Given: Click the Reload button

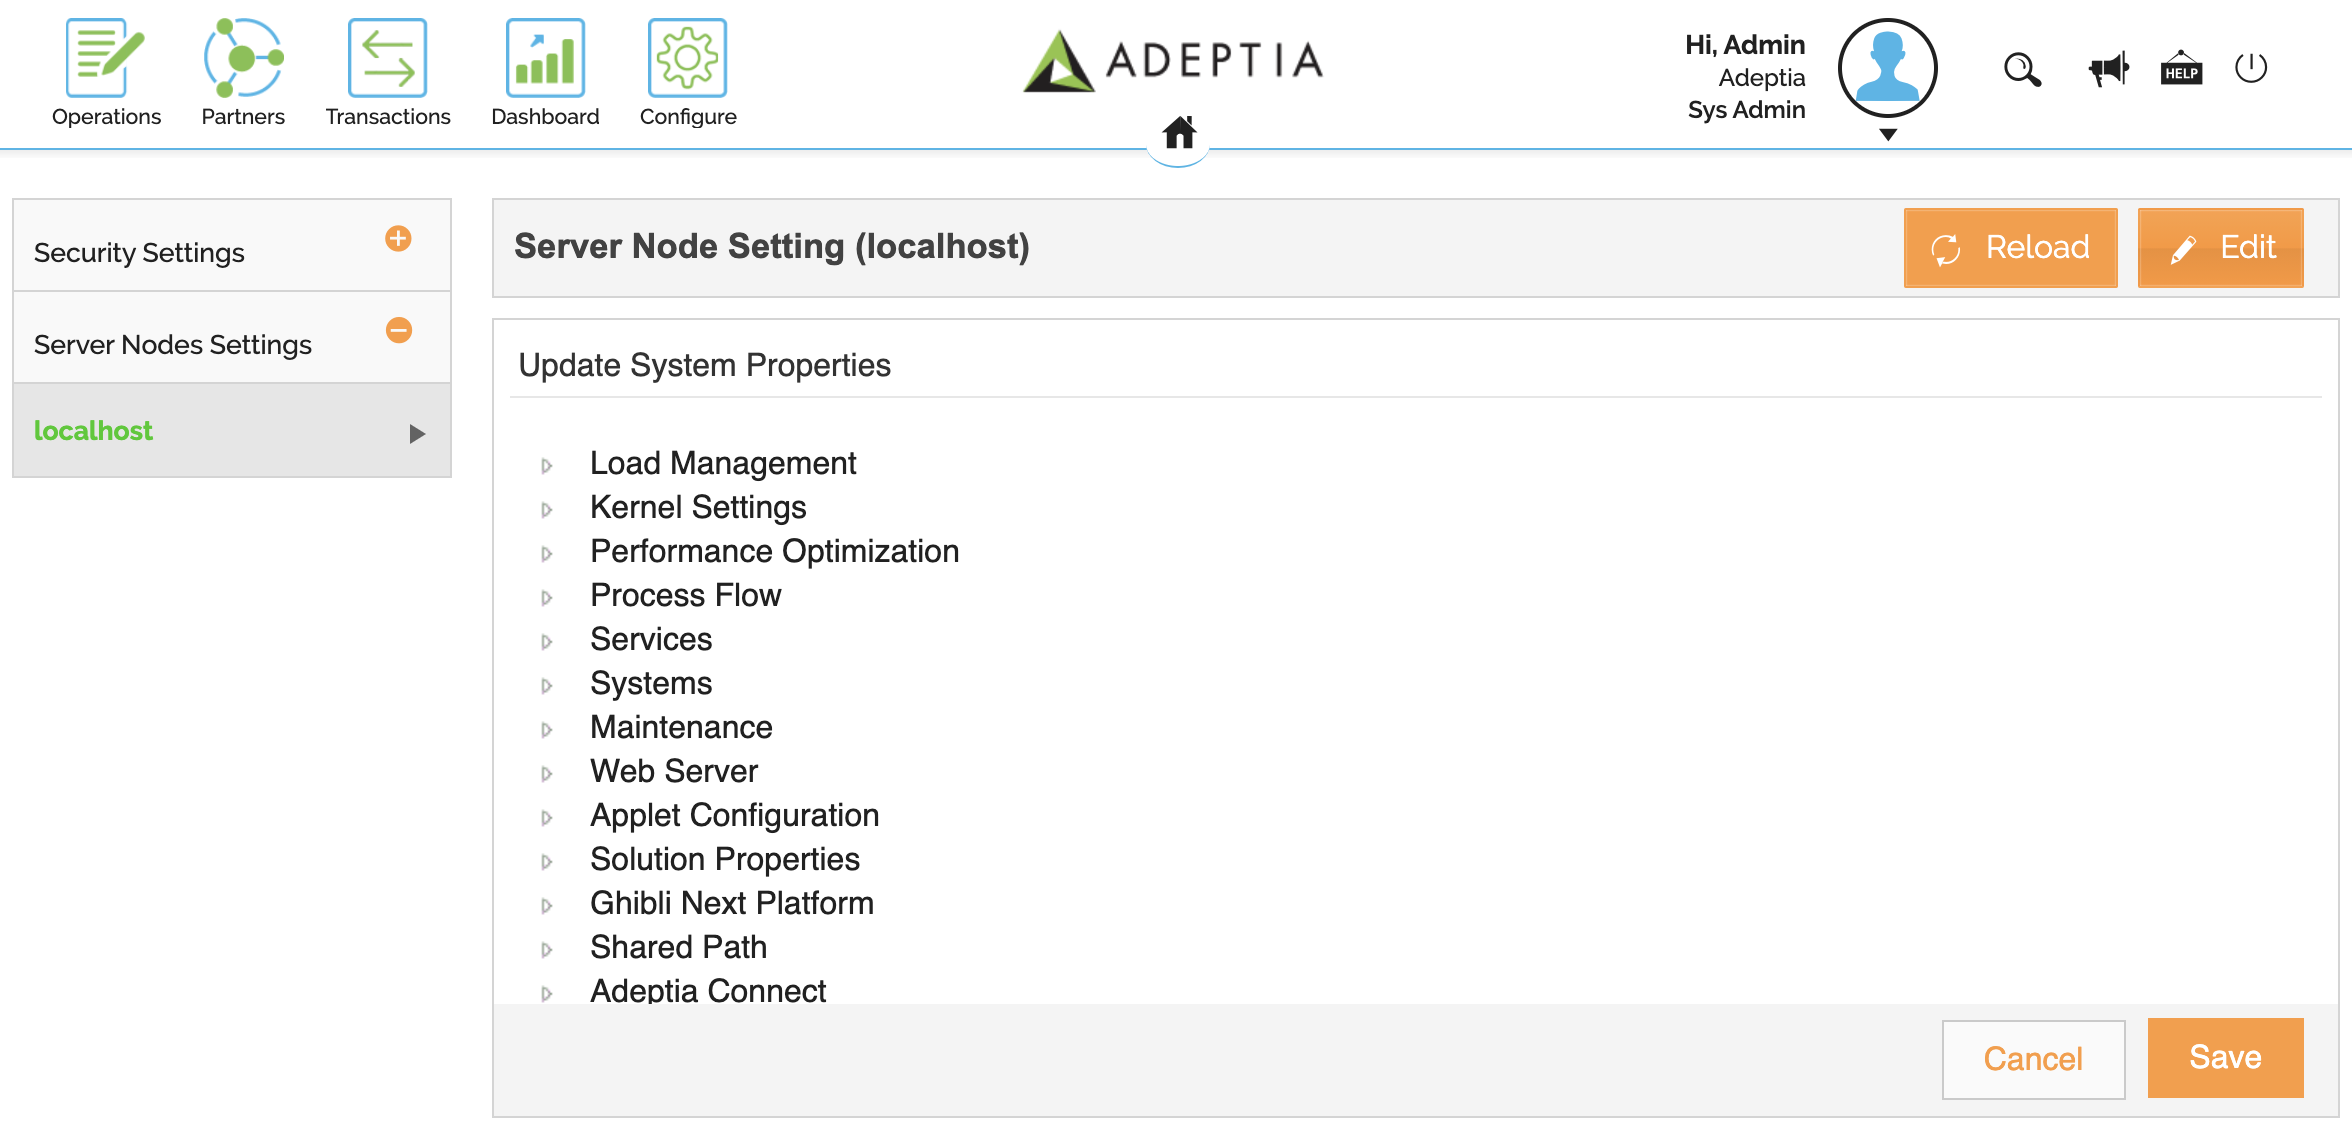Looking at the screenshot, I should click(x=2010, y=248).
